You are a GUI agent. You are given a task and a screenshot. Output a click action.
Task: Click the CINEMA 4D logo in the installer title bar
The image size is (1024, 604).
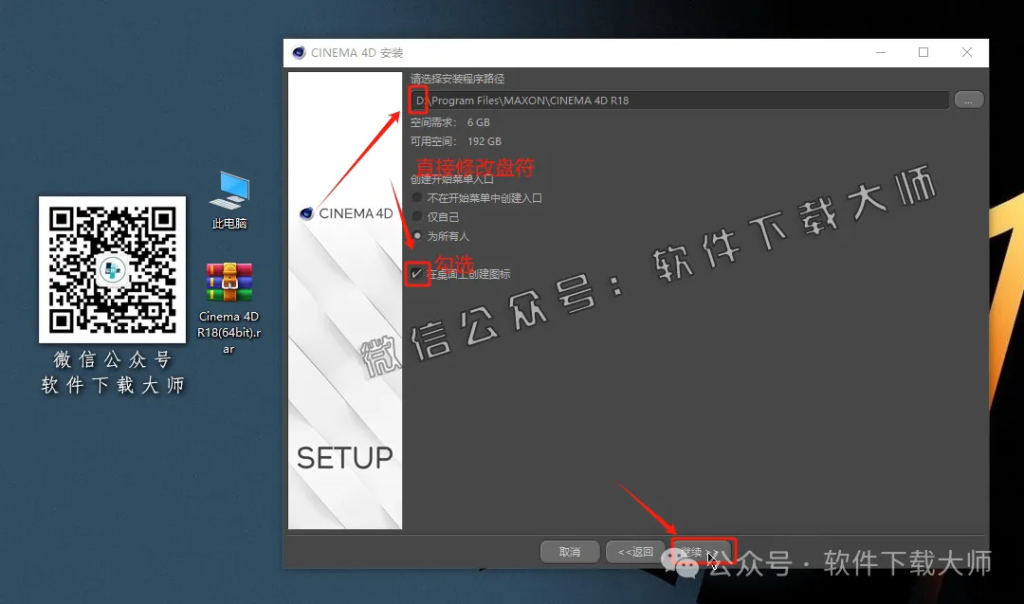(x=300, y=52)
